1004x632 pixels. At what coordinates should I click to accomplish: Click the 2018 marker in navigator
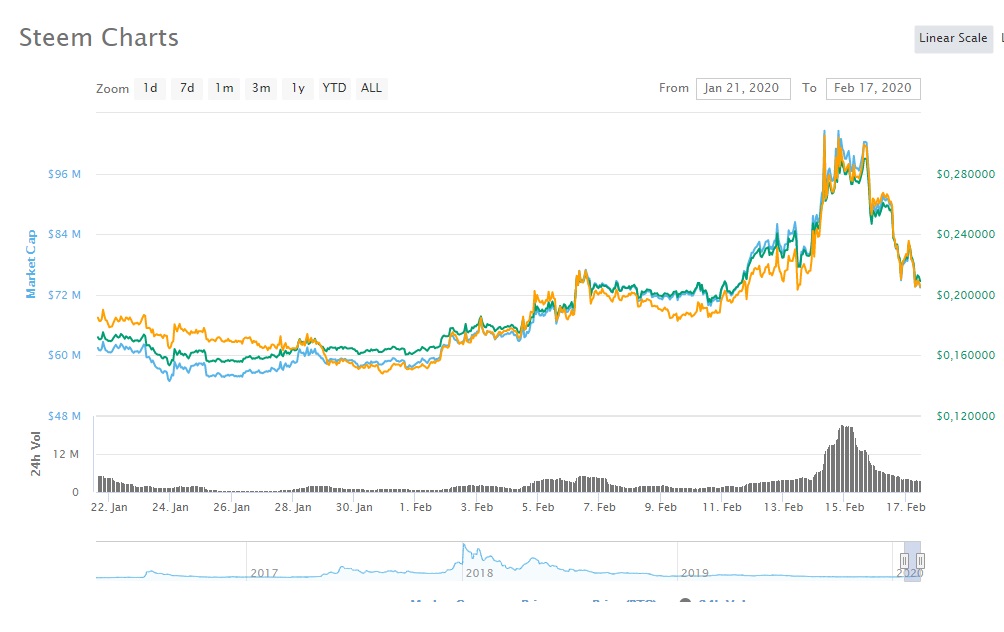tap(479, 573)
